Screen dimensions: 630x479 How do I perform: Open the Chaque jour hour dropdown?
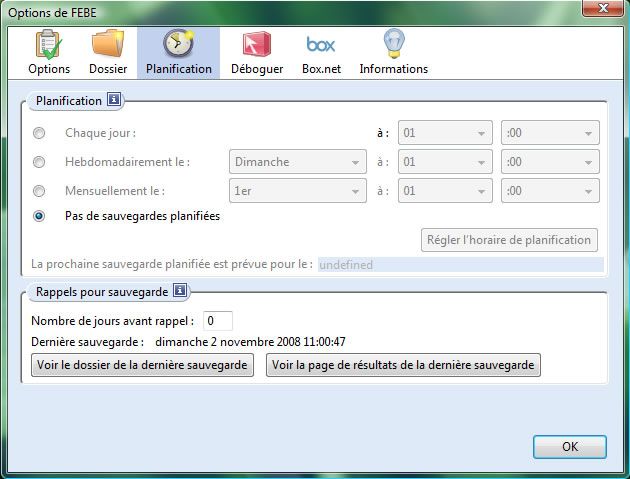pos(445,133)
